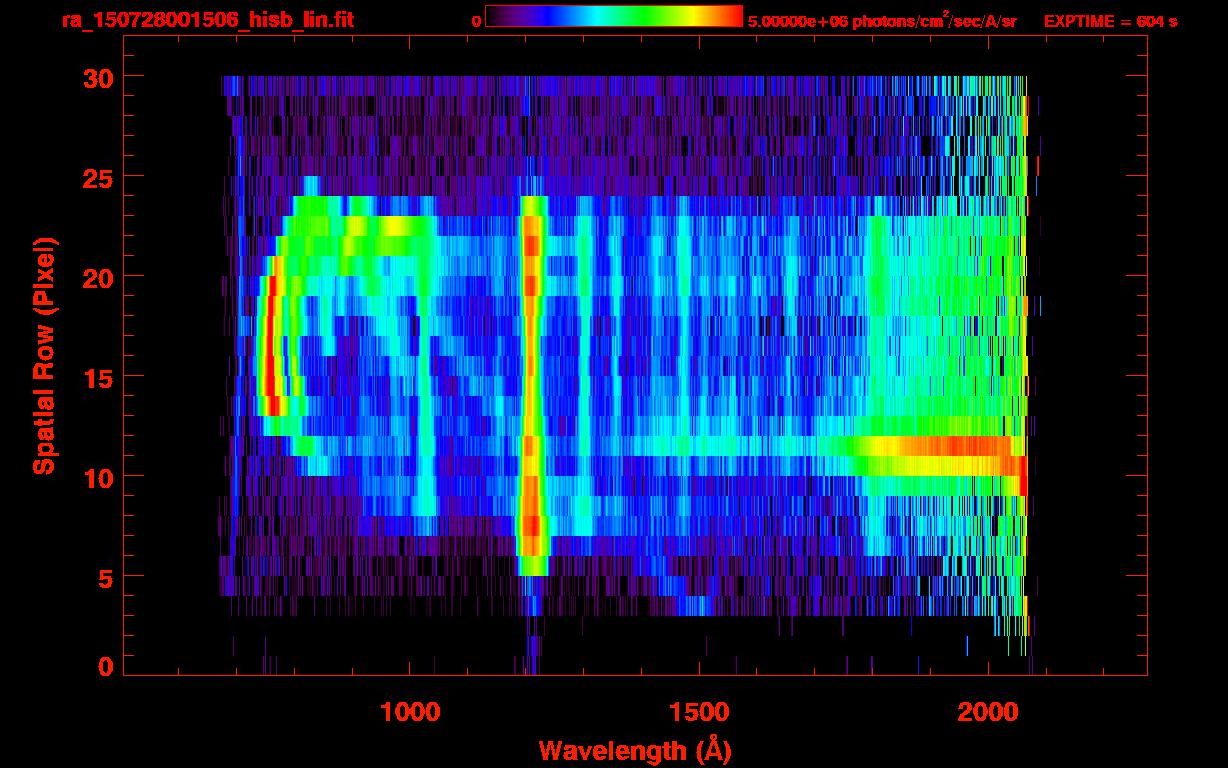The height and width of the screenshot is (768, 1228).
Task: Click the bright vertical emission line near 1216 Å
Action: 532,385
